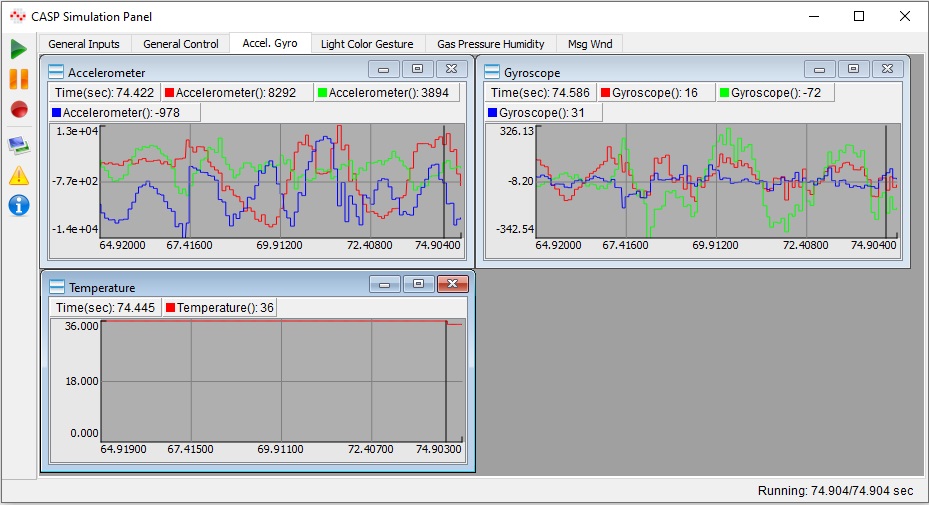Screen dimensions: 929x506
Task: Open the Gas Pressure Humidity tab
Action: (491, 44)
